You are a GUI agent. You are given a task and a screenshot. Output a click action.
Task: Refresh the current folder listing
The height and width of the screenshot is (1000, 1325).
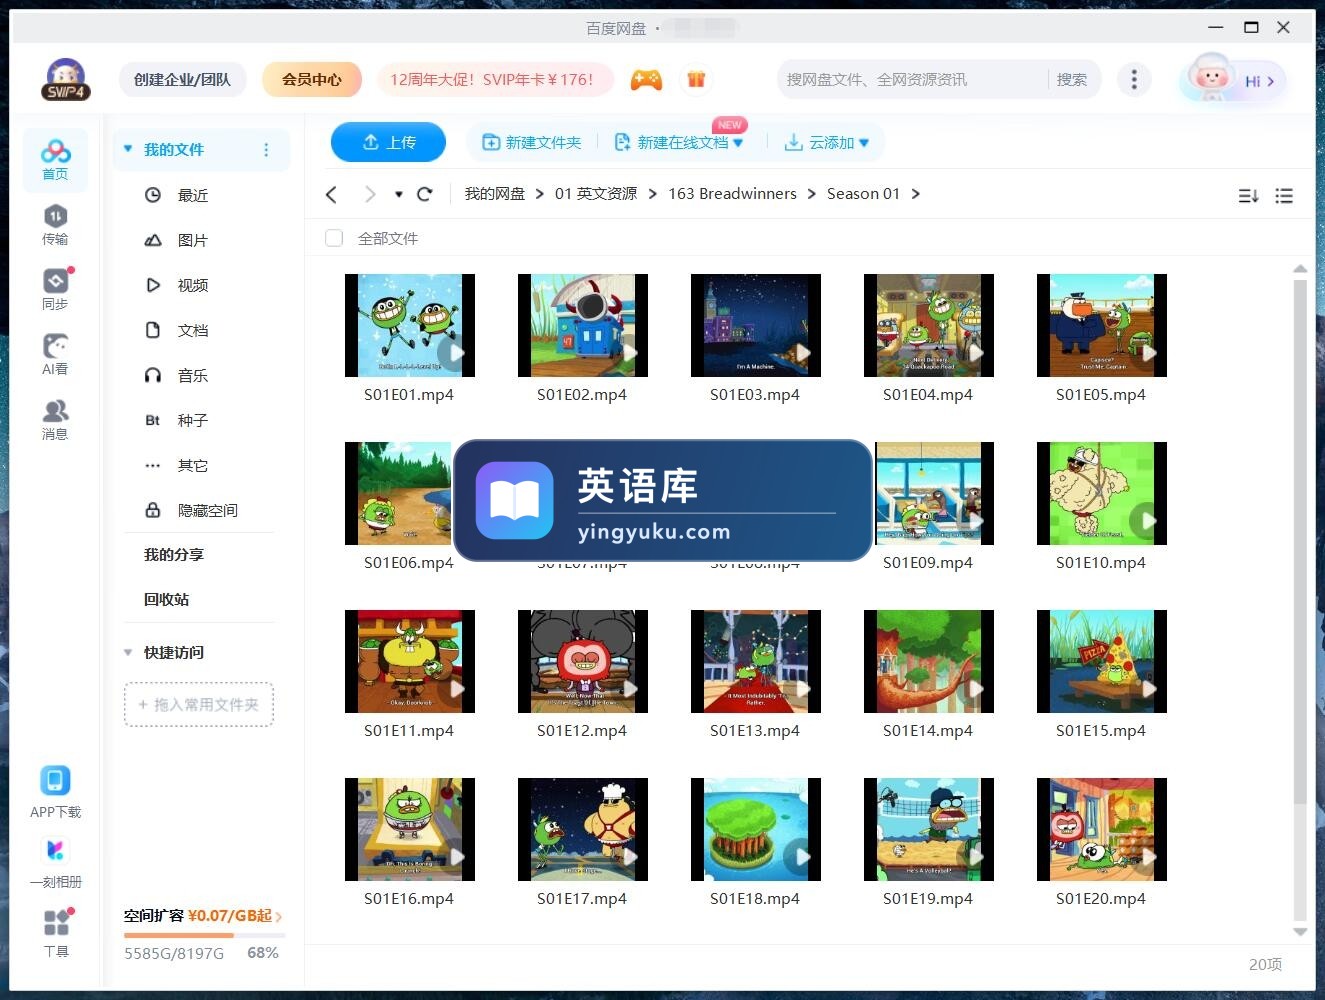(424, 194)
